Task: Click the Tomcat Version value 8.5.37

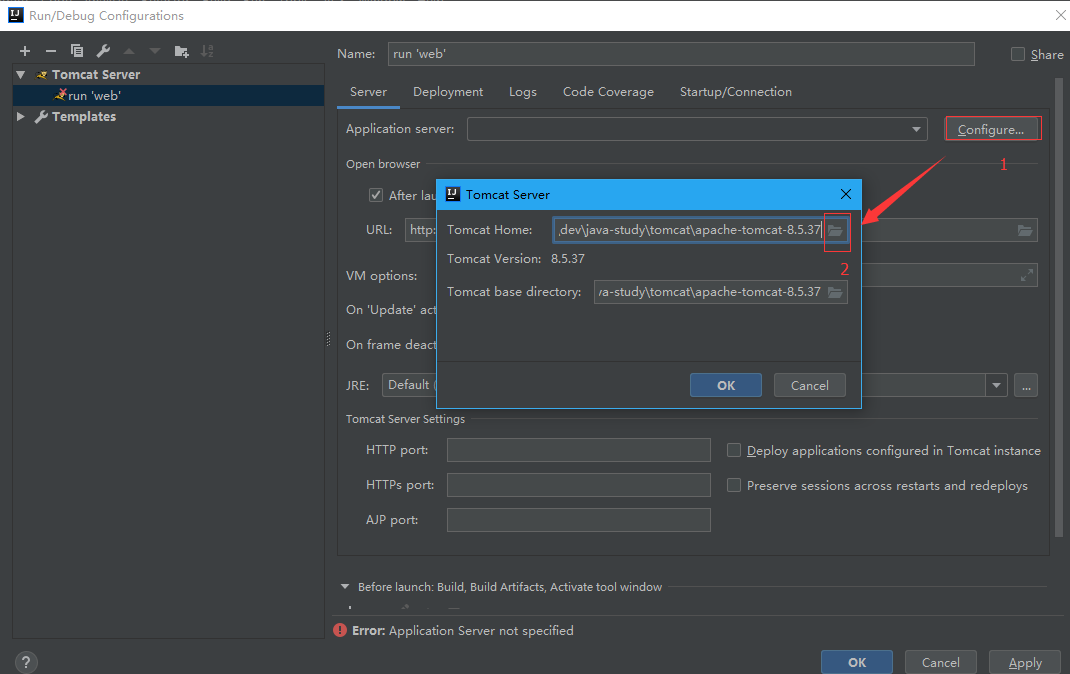Action: pos(568,259)
